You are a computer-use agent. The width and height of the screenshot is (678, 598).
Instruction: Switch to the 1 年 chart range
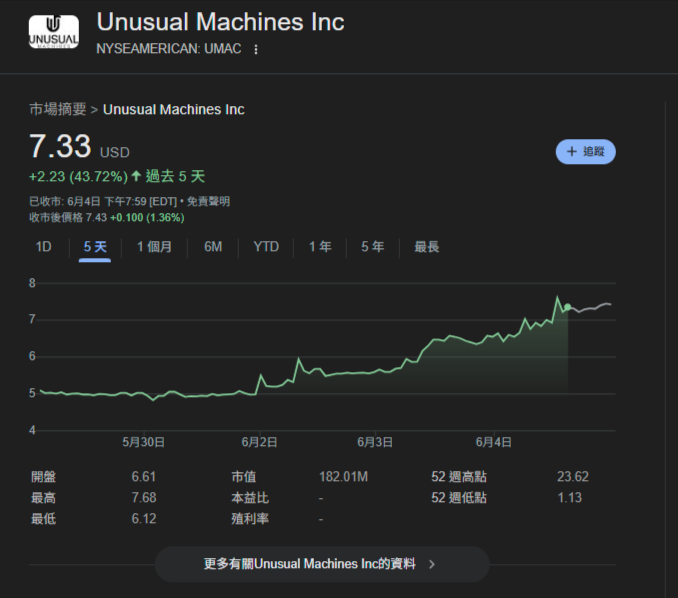click(320, 247)
